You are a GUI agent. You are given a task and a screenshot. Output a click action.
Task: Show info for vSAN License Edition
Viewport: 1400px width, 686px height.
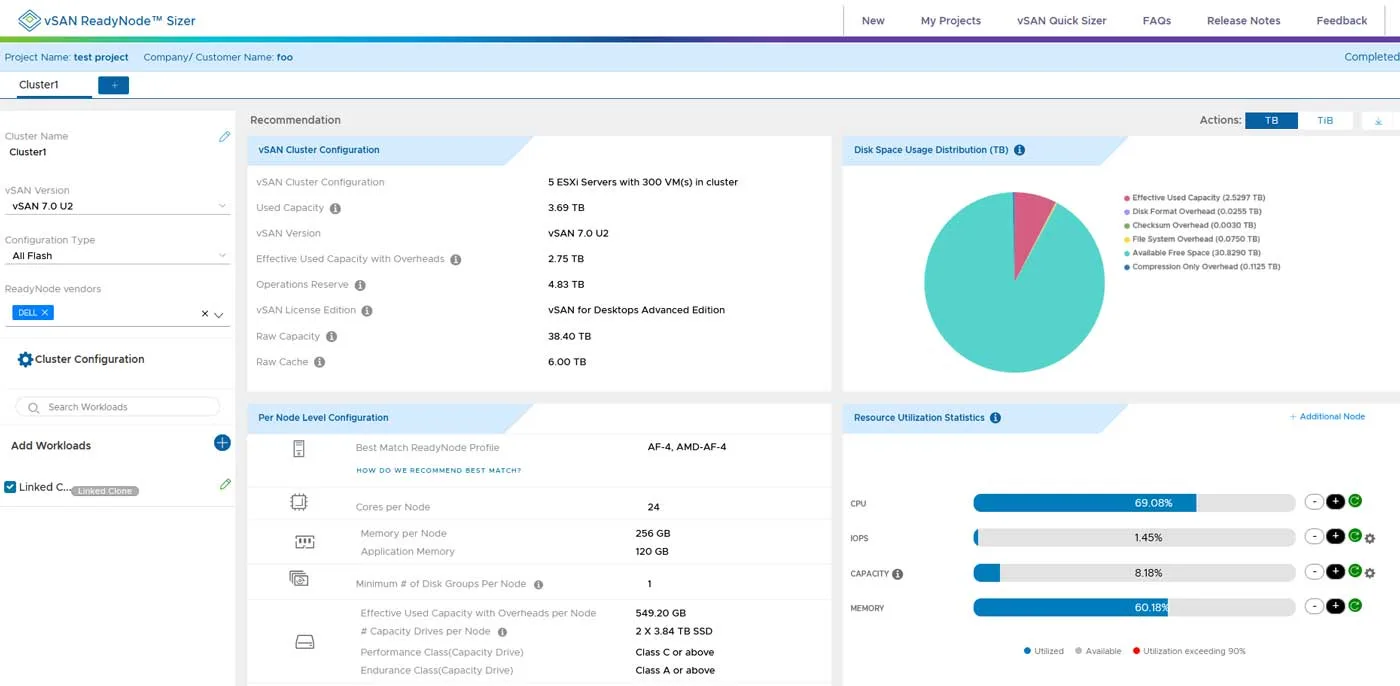367,311
